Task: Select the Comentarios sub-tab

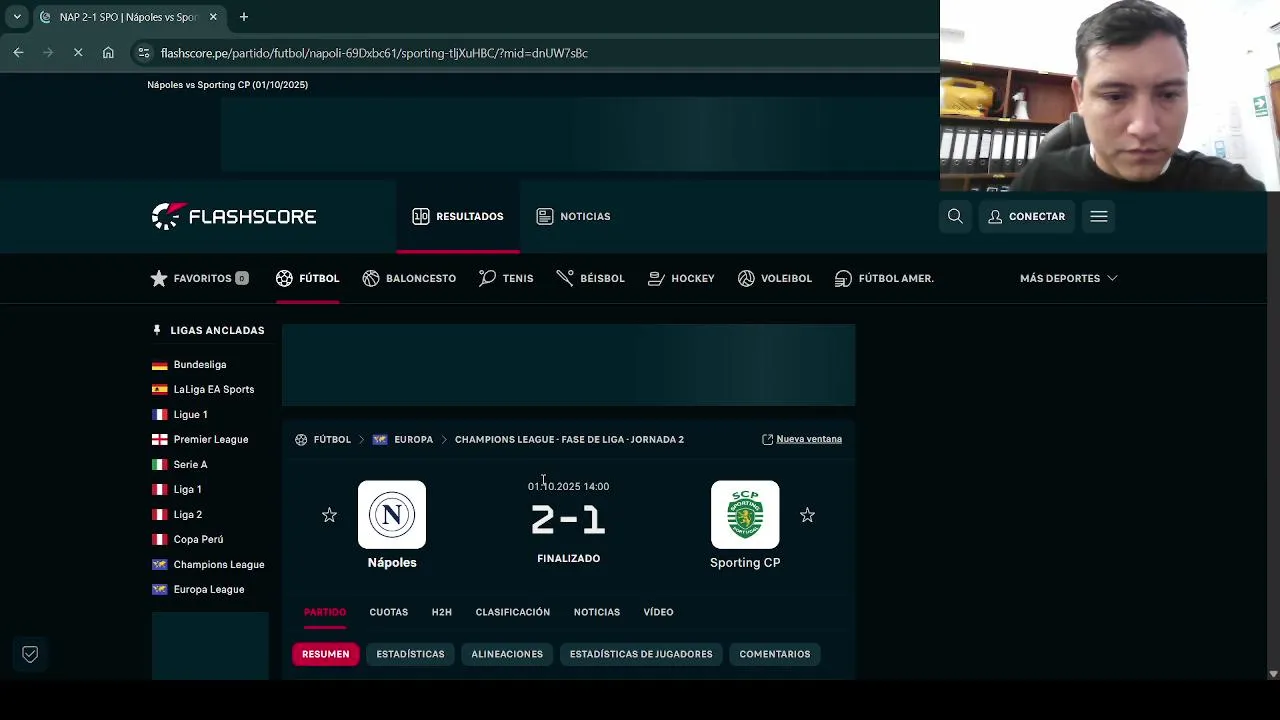Action: [x=775, y=654]
